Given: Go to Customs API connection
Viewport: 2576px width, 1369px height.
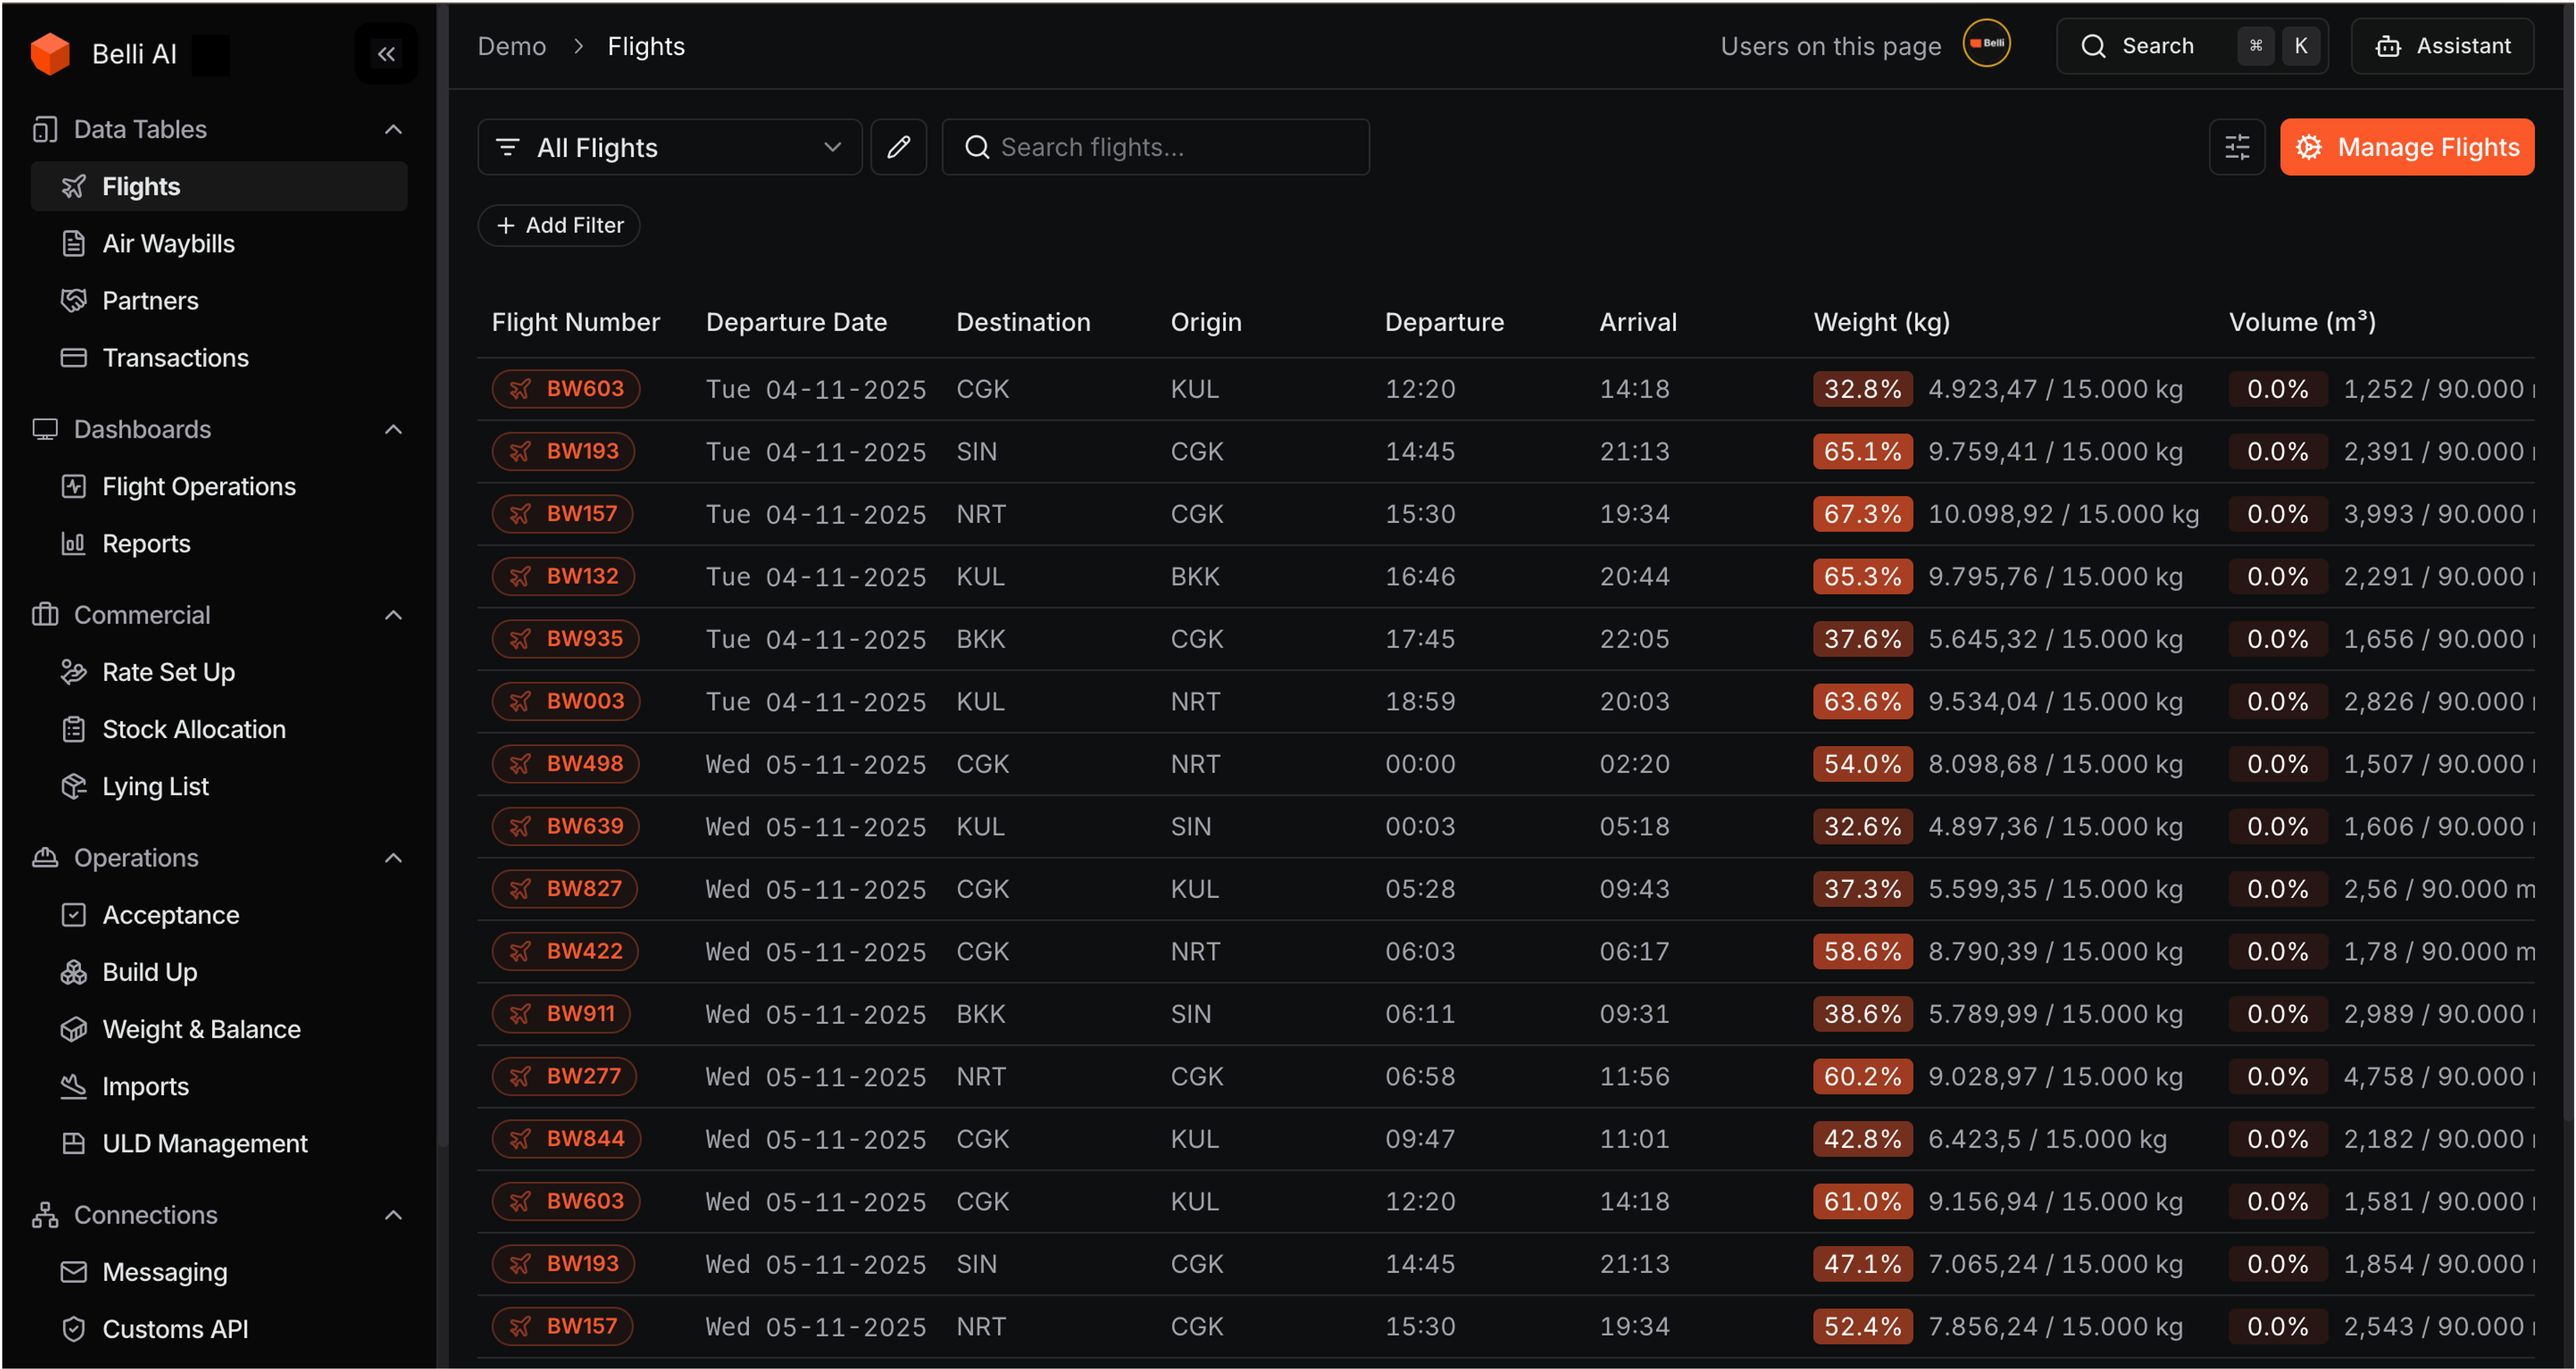Looking at the screenshot, I should [x=174, y=1329].
